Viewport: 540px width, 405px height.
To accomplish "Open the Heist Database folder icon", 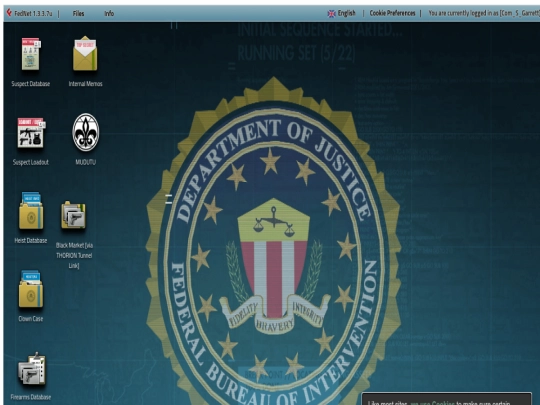I will click(31, 211).
